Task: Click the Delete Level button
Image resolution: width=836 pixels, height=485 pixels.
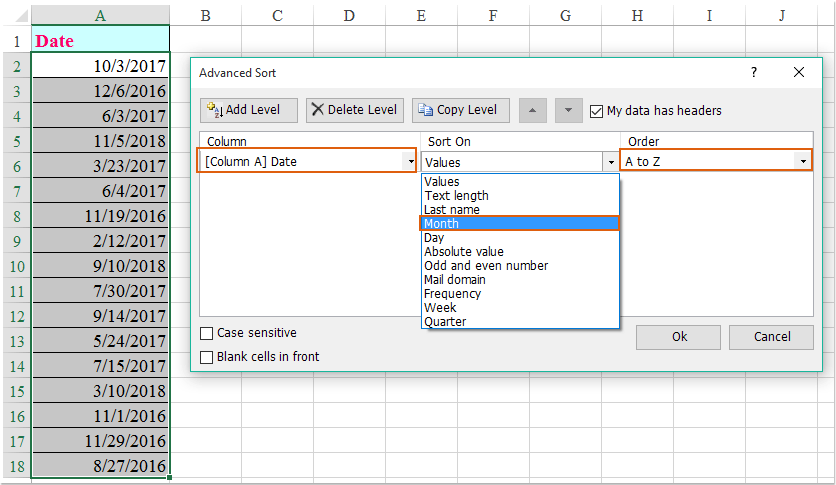Action: click(x=355, y=110)
